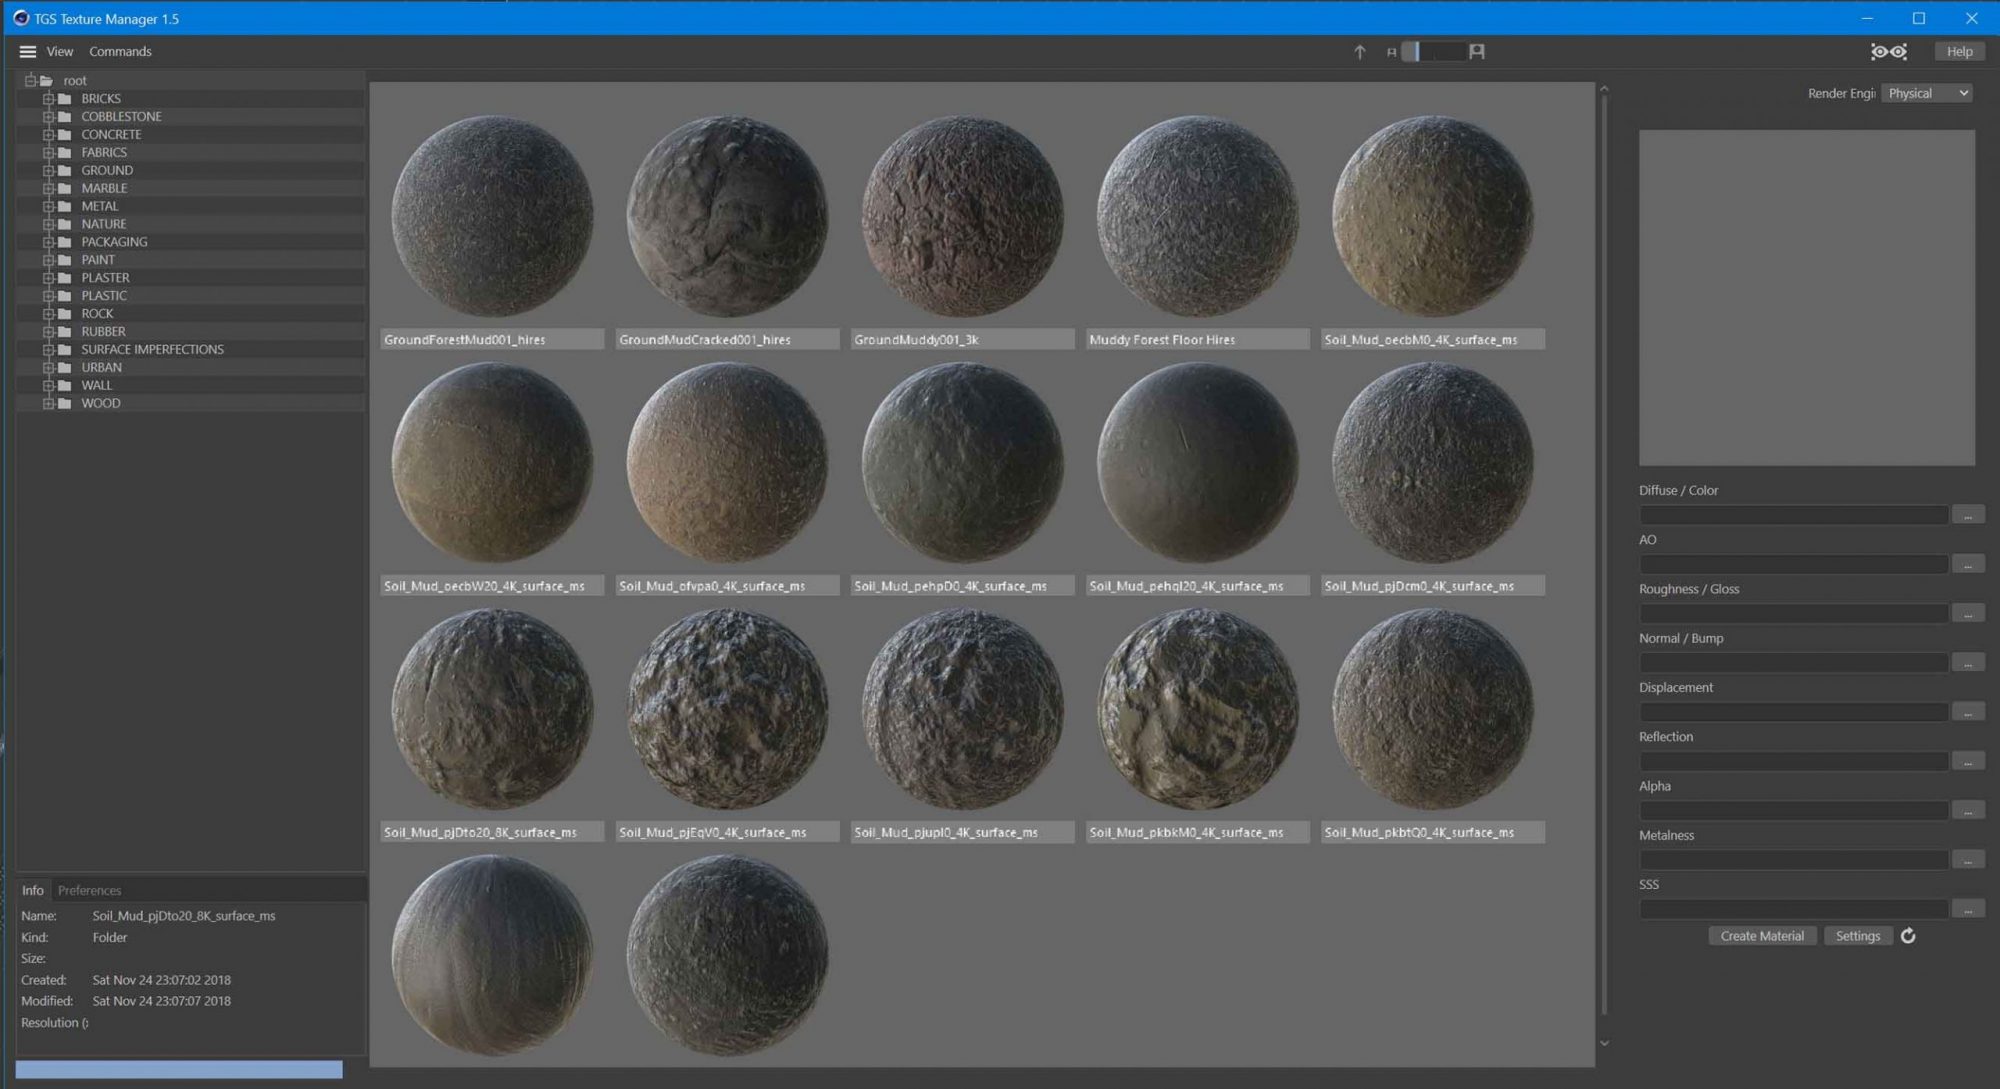Screen dimensions: 2000x1089
Task: Browse for a Displacement texture file
Action: pos(1967,711)
